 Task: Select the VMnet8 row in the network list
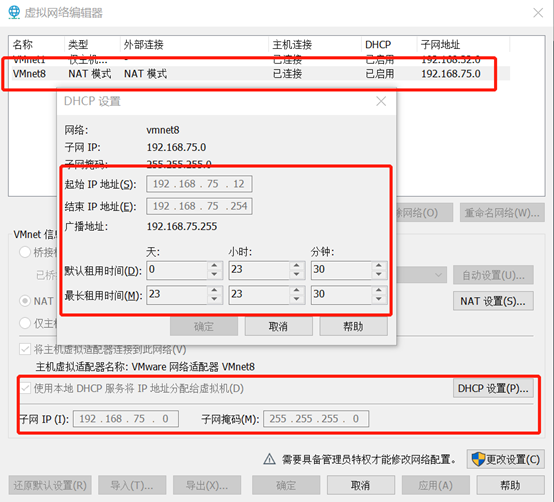click(x=261, y=74)
